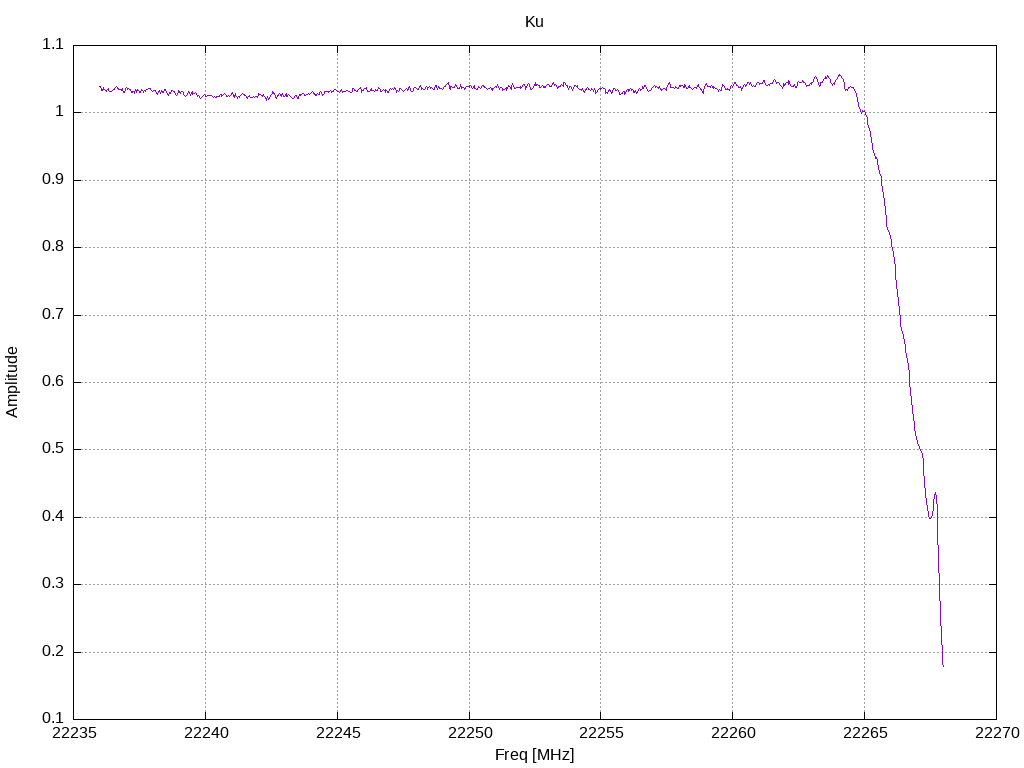Click the y-axis tick label 0.5
1024x768 pixels.
tap(53, 449)
